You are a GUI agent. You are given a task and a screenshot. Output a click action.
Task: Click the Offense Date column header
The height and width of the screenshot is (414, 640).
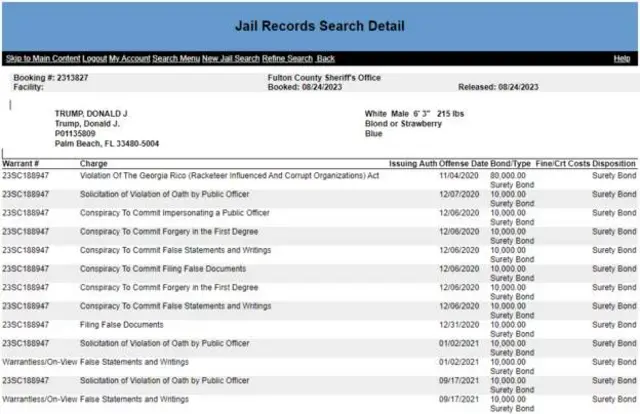(x=464, y=163)
